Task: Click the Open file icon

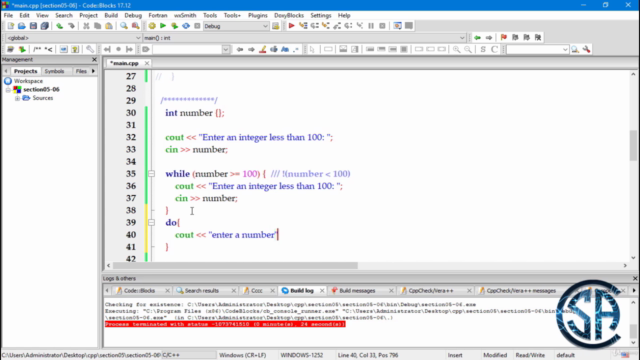Action: point(22,26)
